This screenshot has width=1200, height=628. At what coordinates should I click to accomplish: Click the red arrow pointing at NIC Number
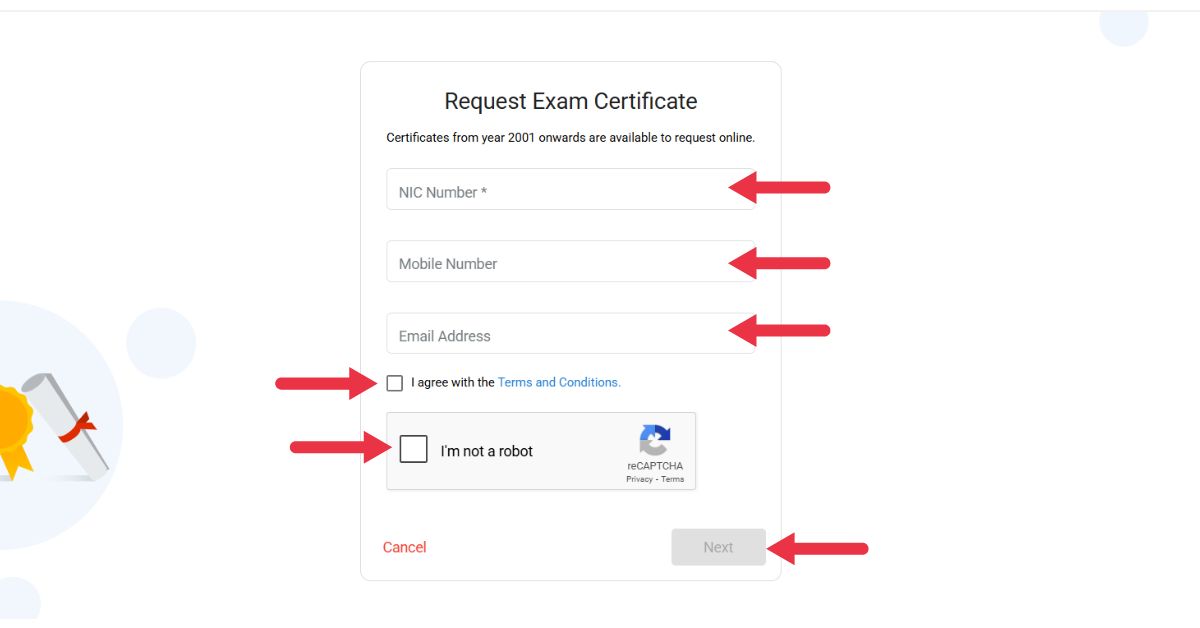[779, 187]
